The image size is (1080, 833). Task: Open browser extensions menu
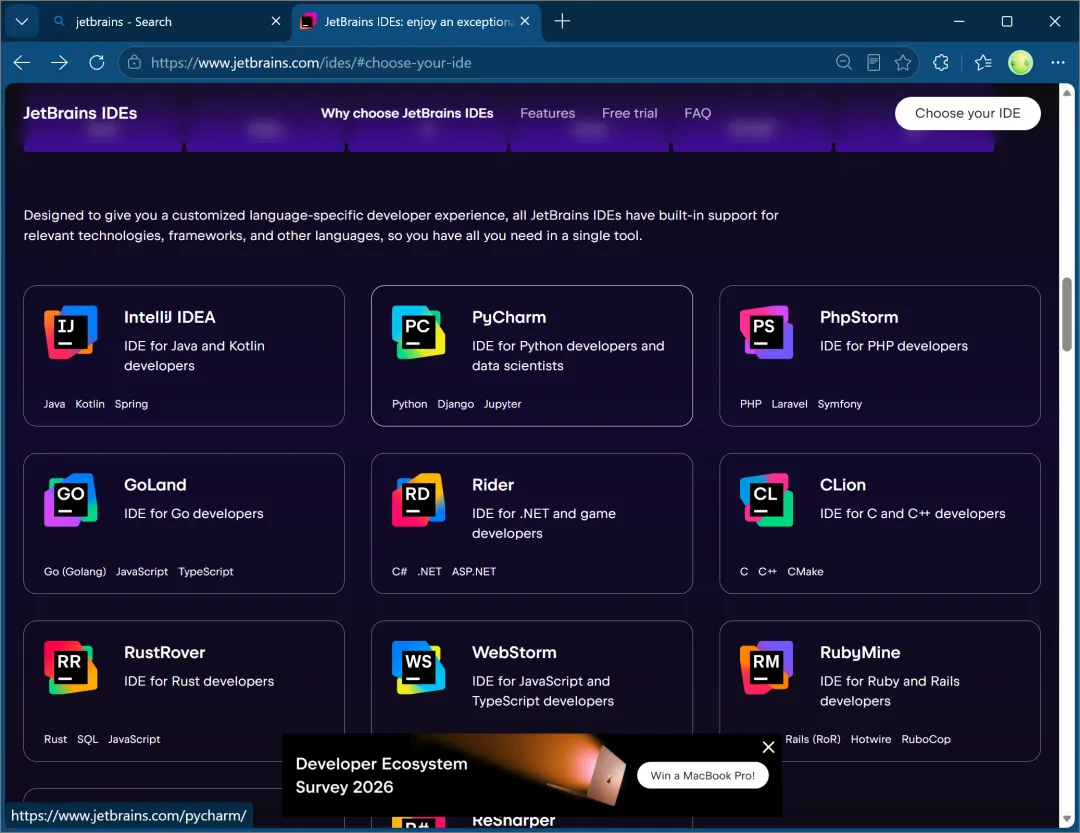[x=941, y=63]
